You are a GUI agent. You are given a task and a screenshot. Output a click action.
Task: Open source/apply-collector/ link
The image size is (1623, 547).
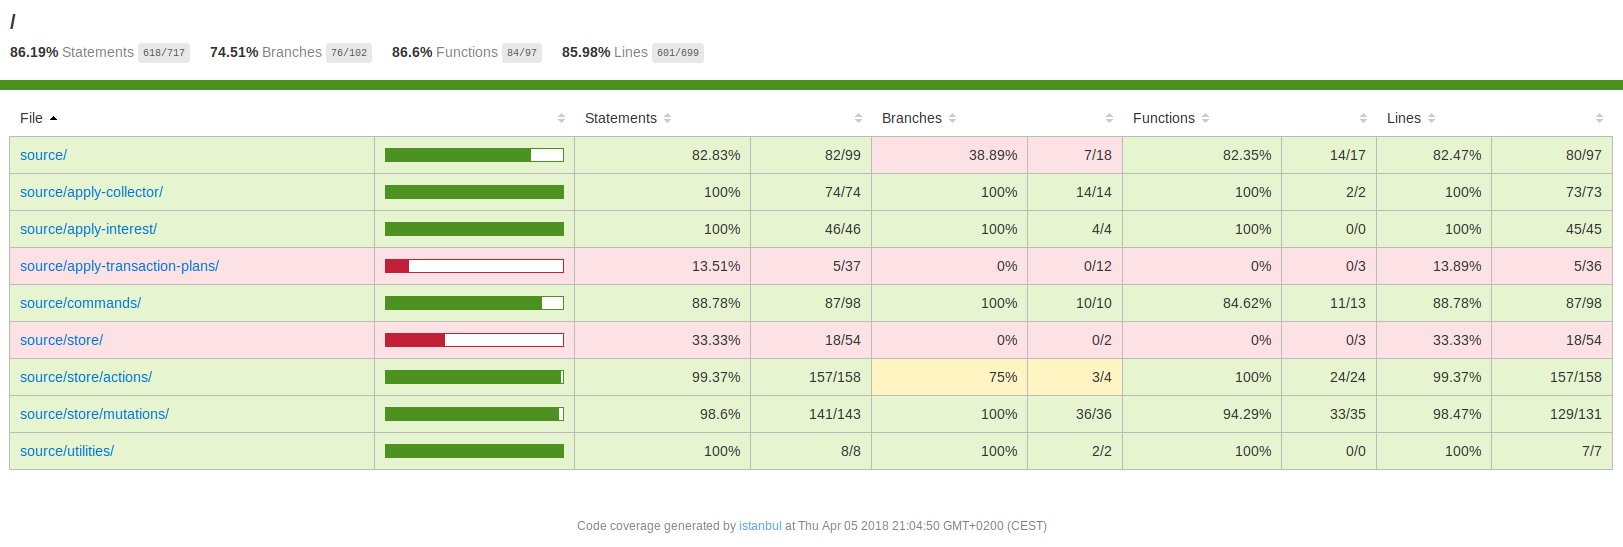[x=91, y=192]
